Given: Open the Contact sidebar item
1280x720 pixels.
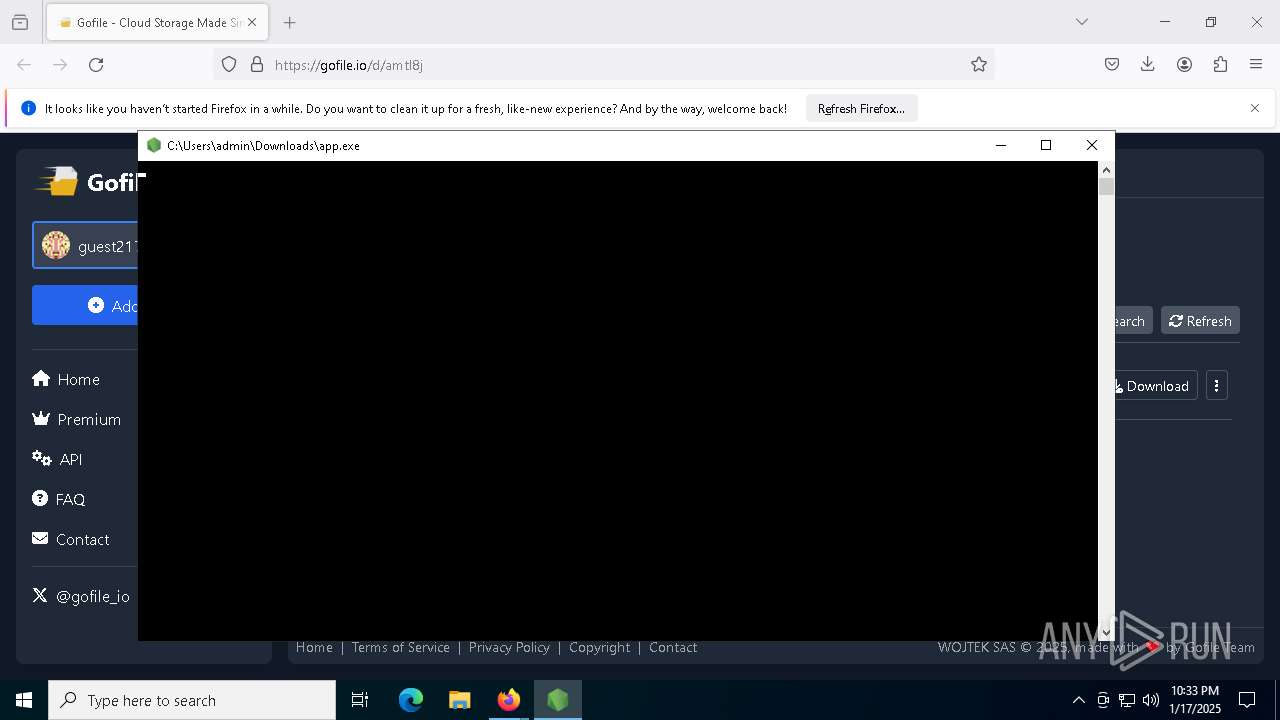Looking at the screenshot, I should [x=70, y=539].
